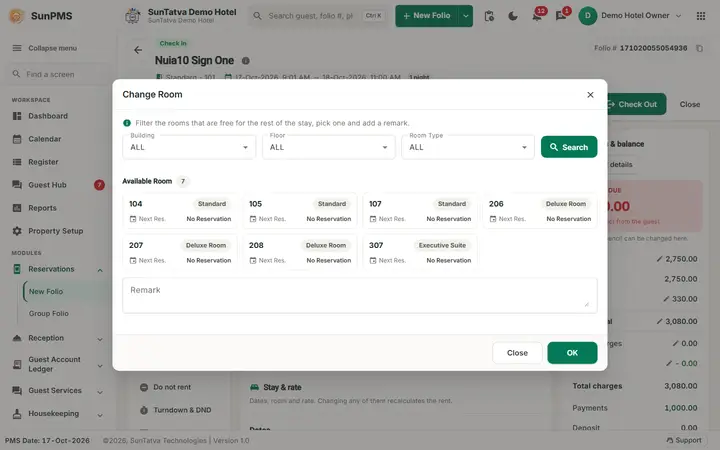Open chat messages icon in header

point(561,16)
